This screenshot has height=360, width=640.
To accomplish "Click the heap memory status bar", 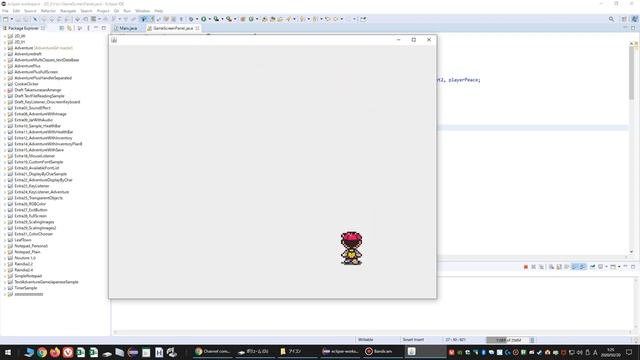I will (507, 340).
